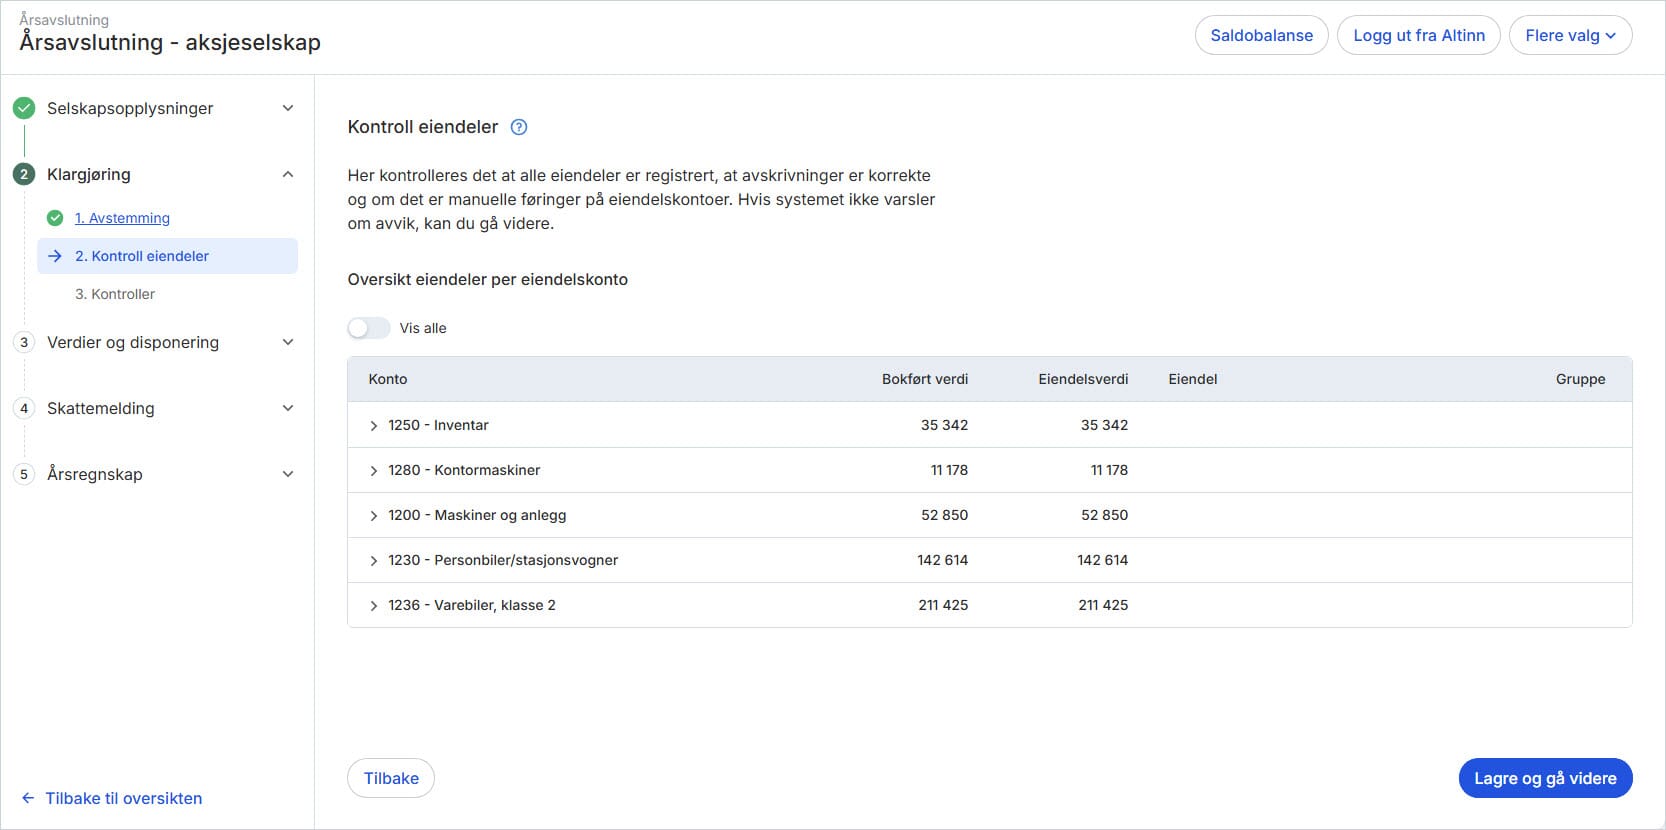Open the 1. Avstemming link
Image resolution: width=1666 pixels, height=830 pixels.
tap(122, 218)
